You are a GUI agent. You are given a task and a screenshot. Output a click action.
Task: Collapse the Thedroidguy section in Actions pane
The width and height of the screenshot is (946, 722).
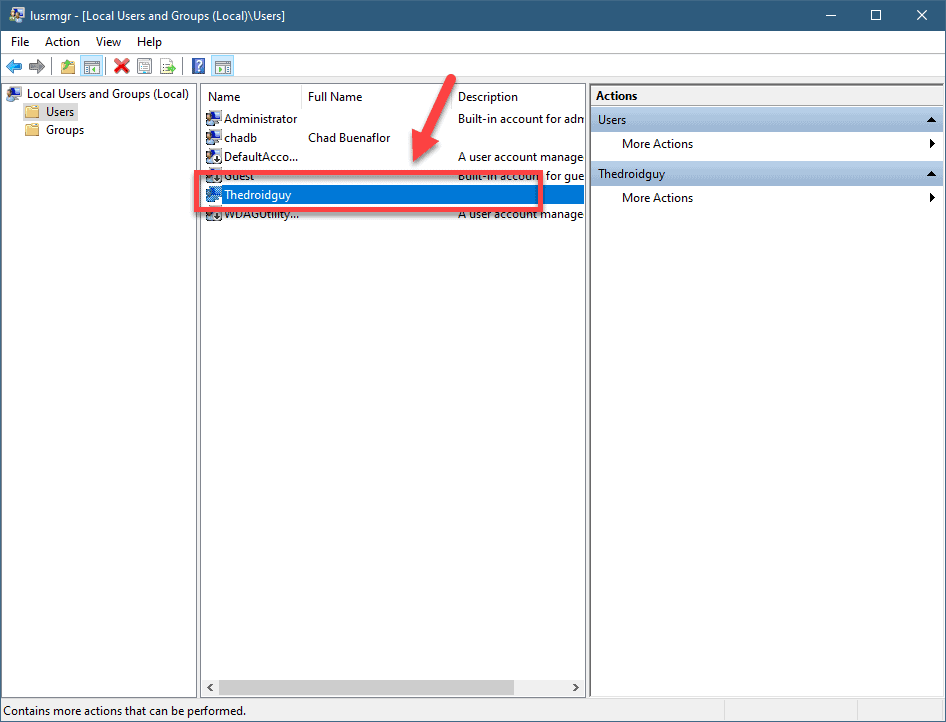click(932, 174)
